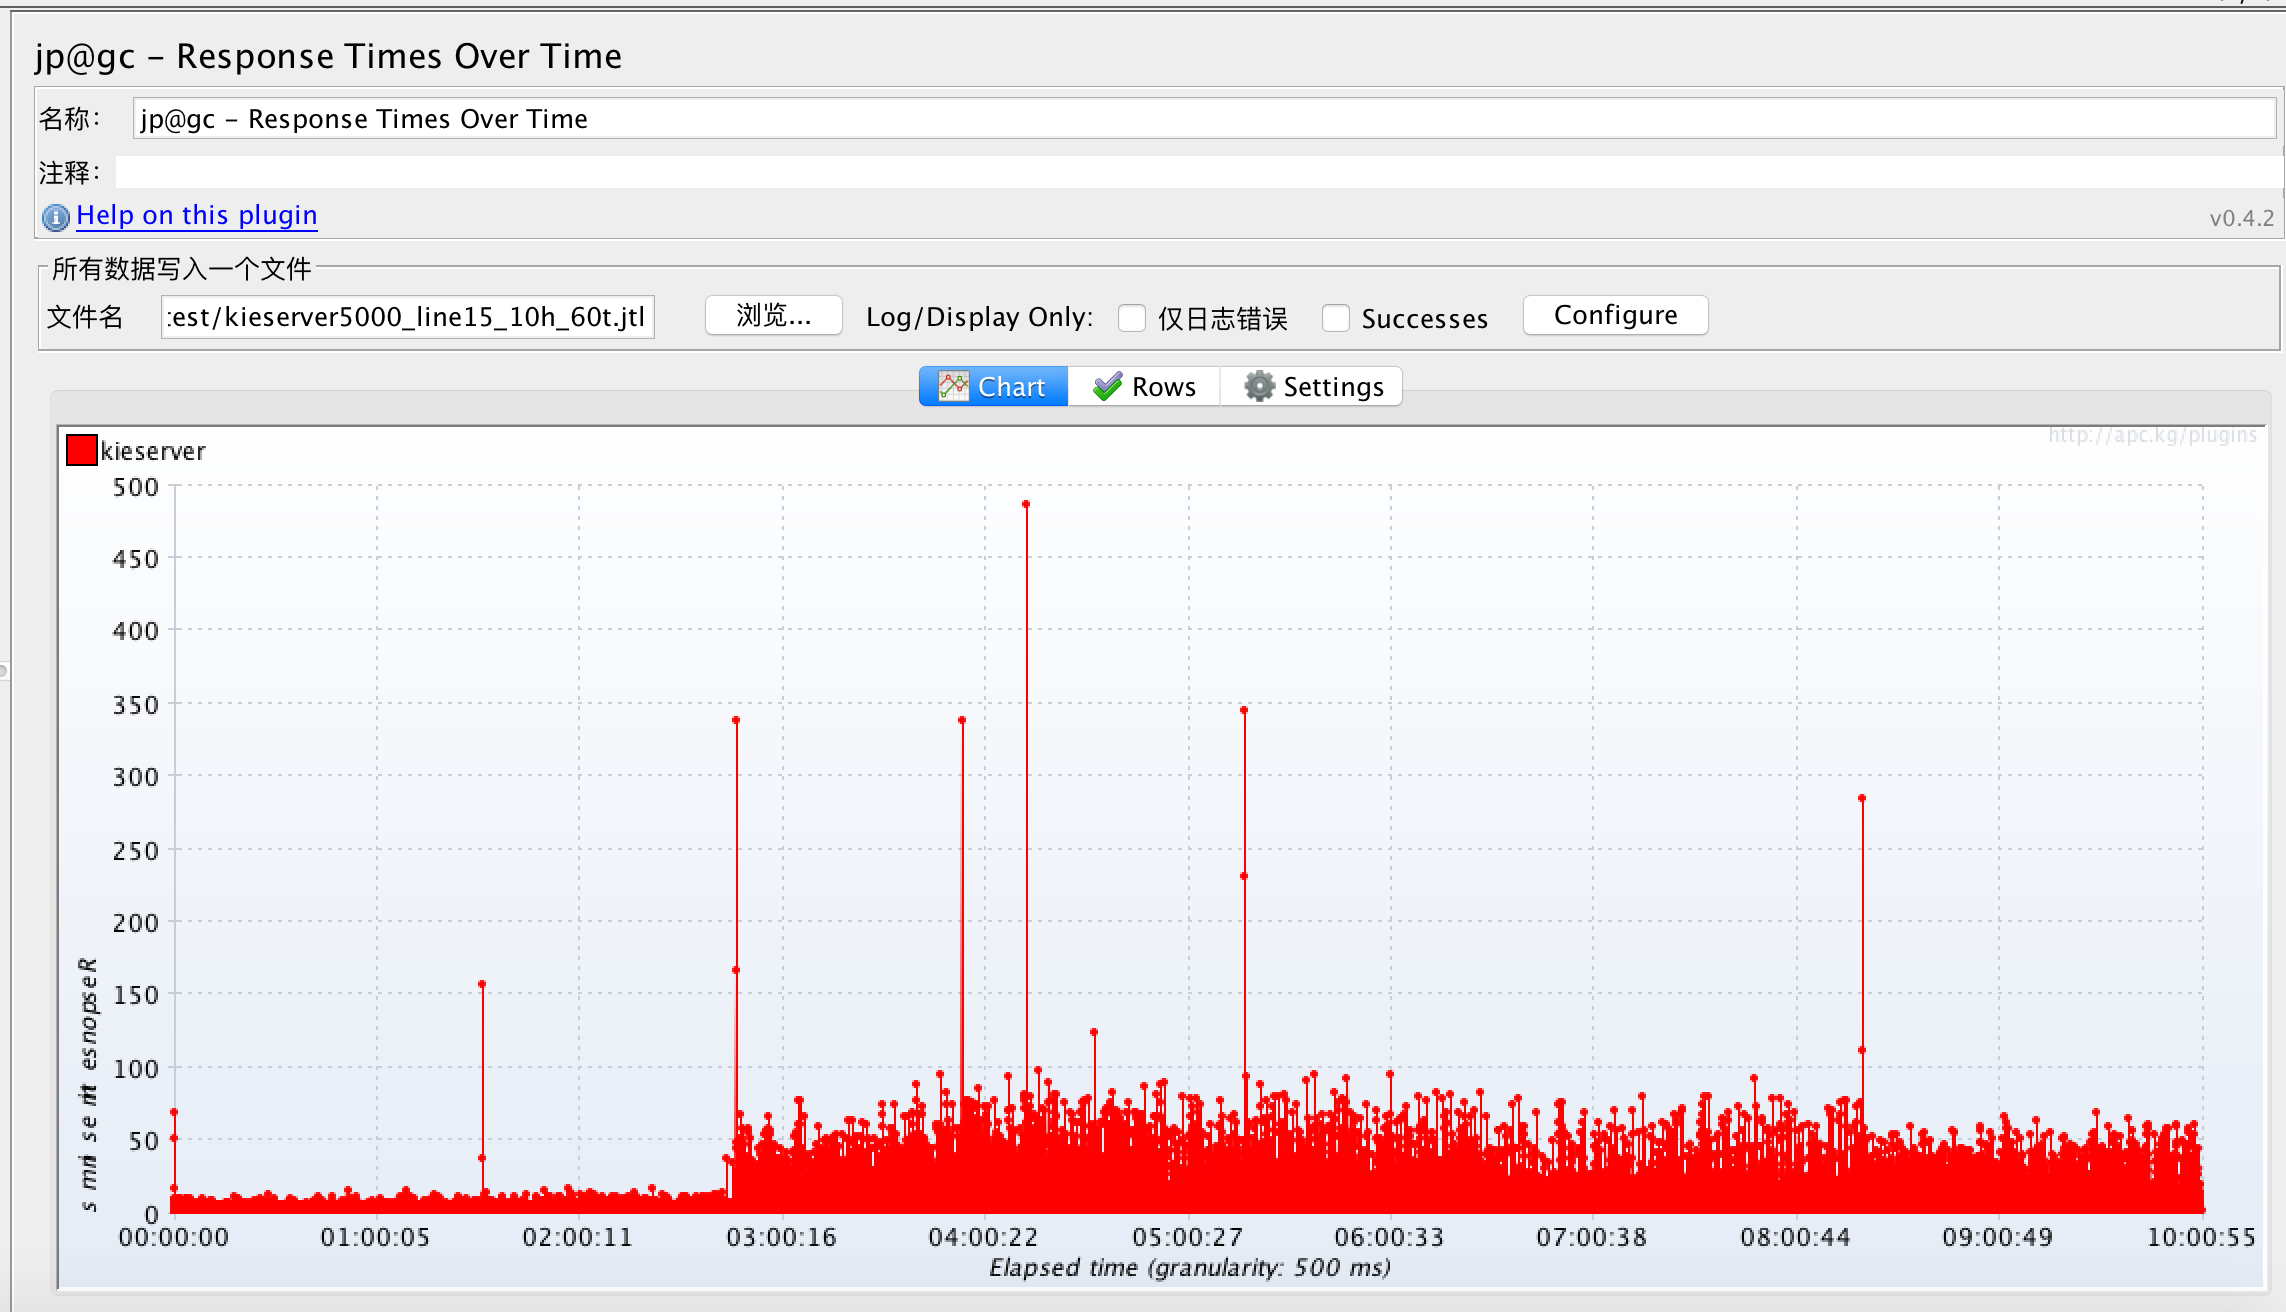Click the 浏览... browse button
The width and height of the screenshot is (2286, 1312).
pos(773,316)
